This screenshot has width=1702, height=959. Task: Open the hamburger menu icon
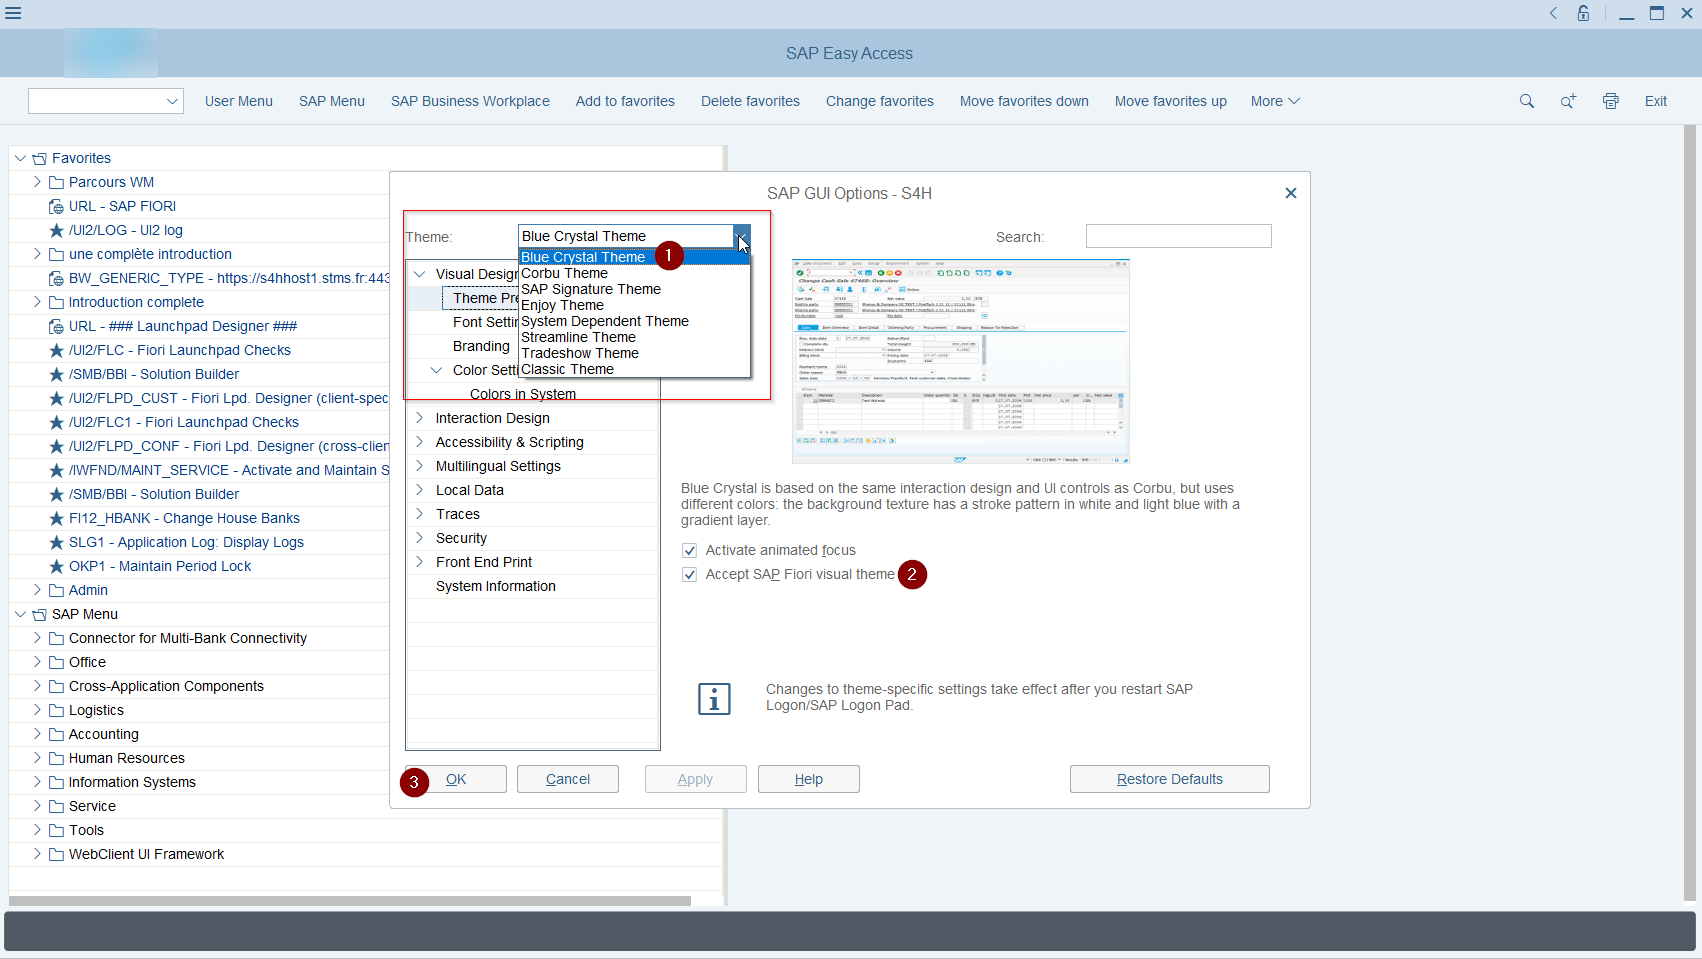click(13, 13)
